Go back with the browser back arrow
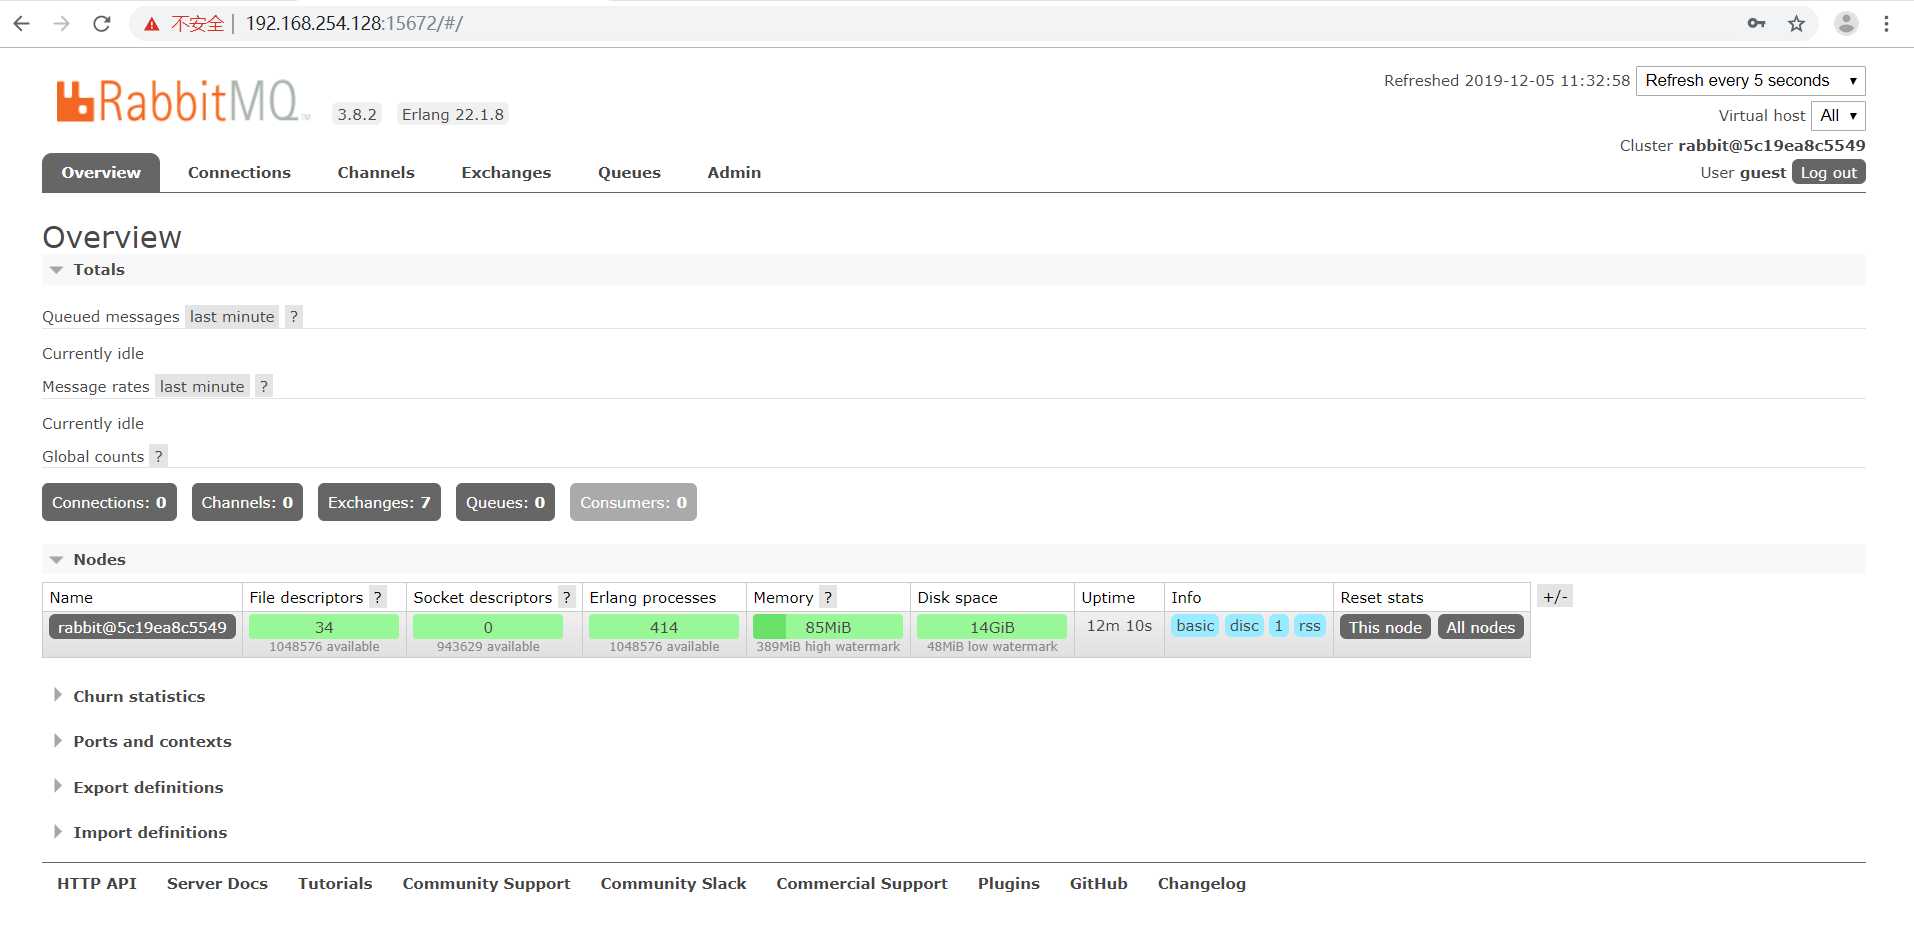The width and height of the screenshot is (1914, 950). tap(21, 24)
